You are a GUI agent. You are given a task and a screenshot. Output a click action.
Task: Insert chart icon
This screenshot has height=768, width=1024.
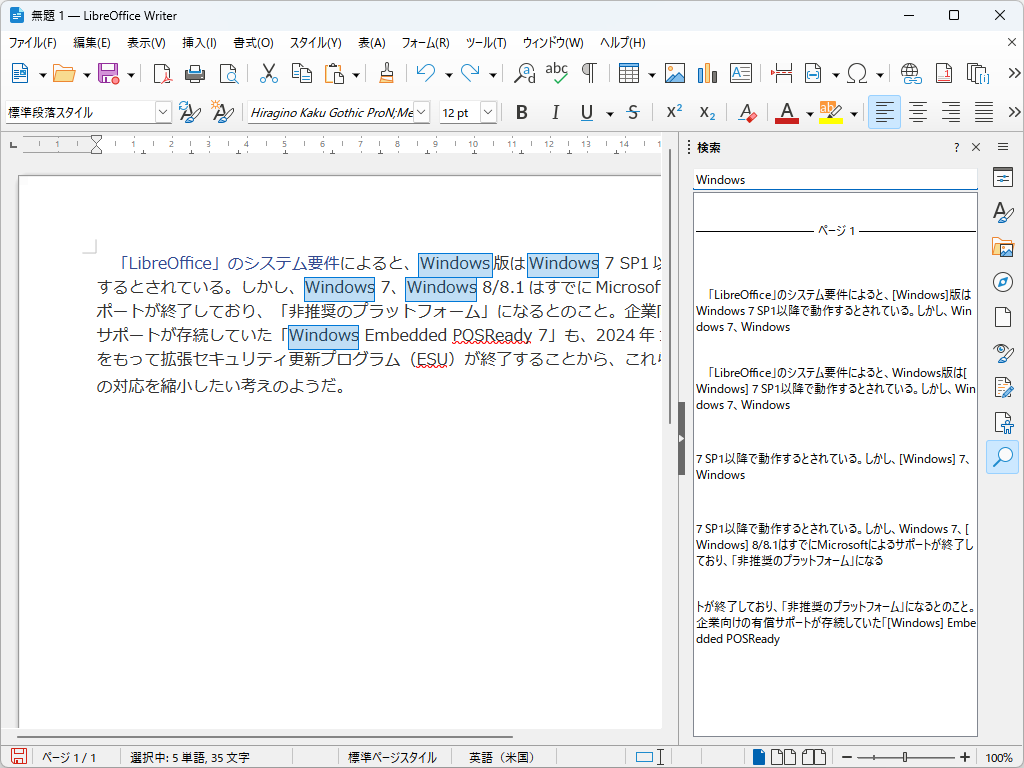(707, 73)
